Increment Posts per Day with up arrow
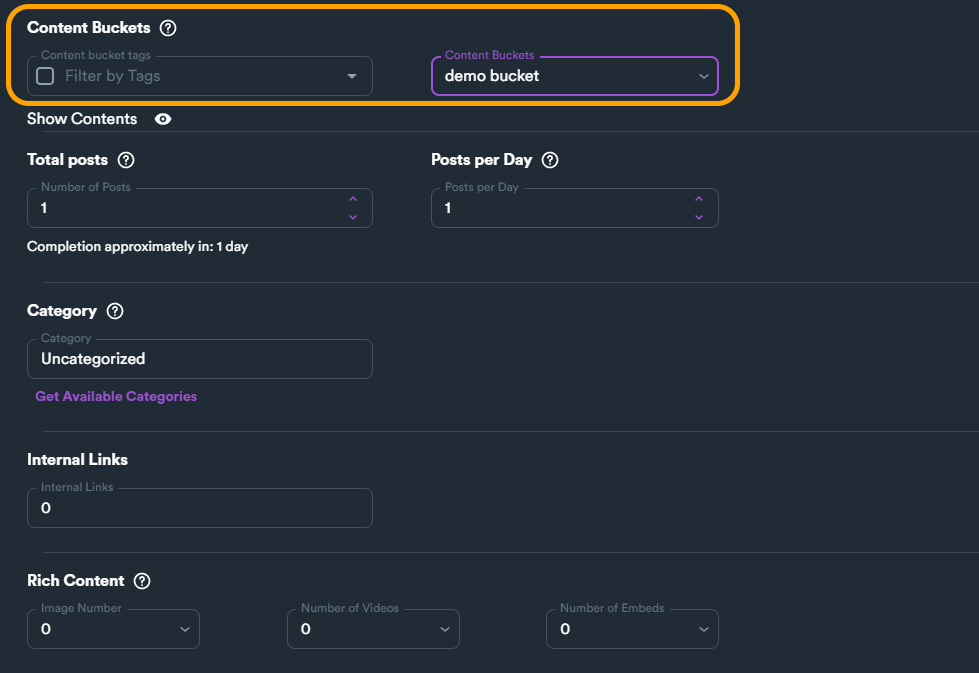The height and width of the screenshot is (673, 979). click(699, 200)
